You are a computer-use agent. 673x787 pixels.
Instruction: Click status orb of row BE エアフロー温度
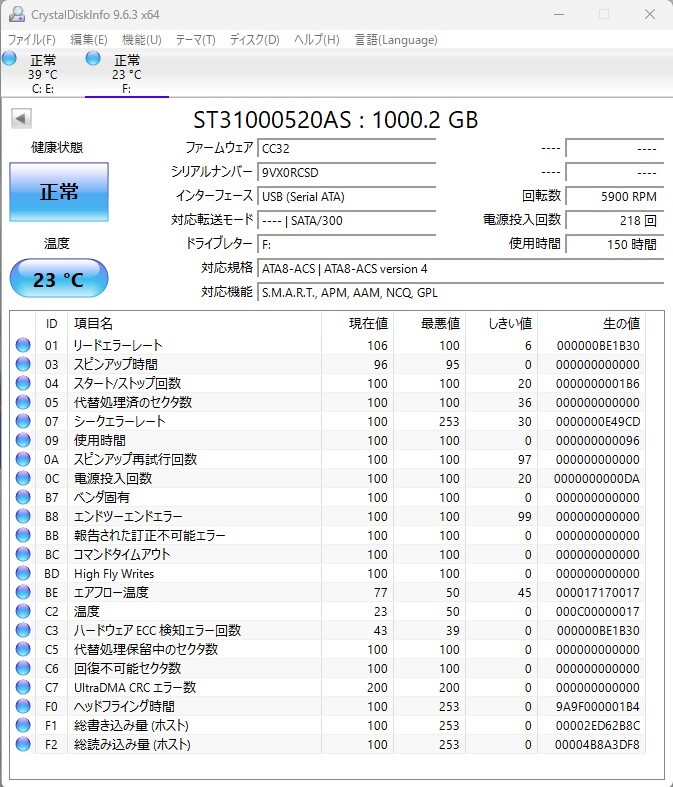click(x=23, y=592)
